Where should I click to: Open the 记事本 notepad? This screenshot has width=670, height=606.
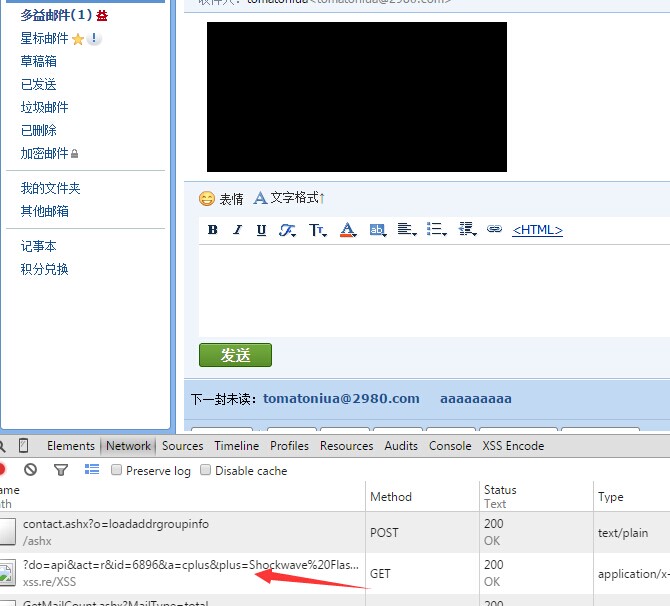[x=38, y=246]
